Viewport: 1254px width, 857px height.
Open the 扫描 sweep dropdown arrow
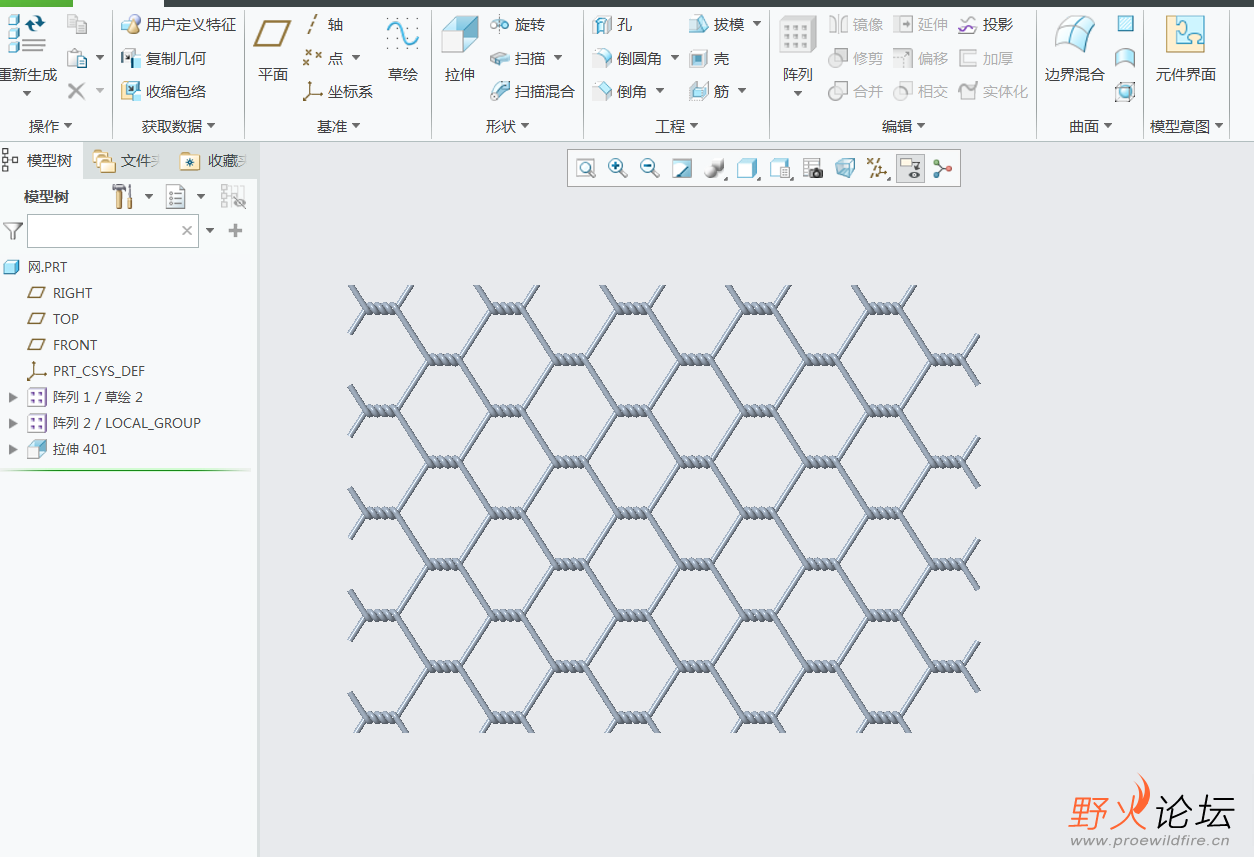pos(558,58)
